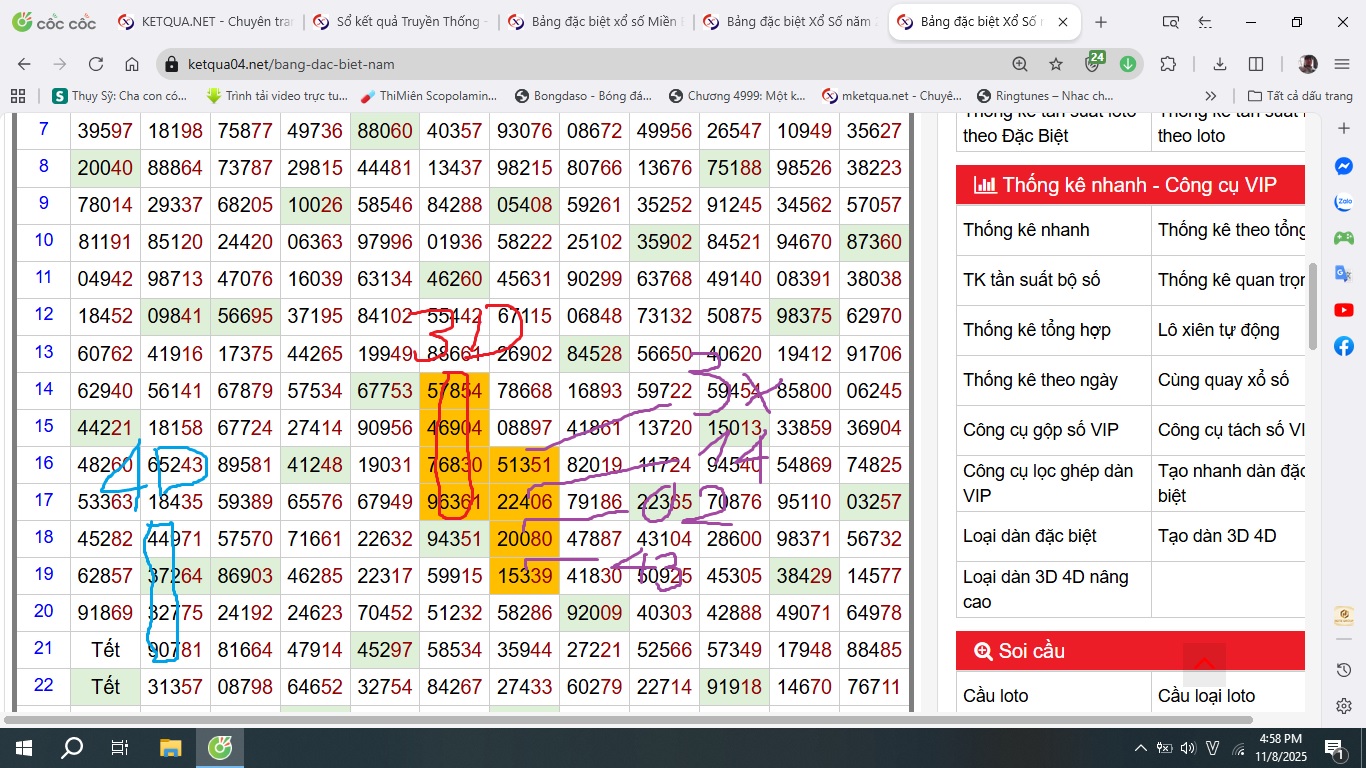Bookmark this page with the star icon
Screen dimensions: 1366x768
click(1056, 64)
